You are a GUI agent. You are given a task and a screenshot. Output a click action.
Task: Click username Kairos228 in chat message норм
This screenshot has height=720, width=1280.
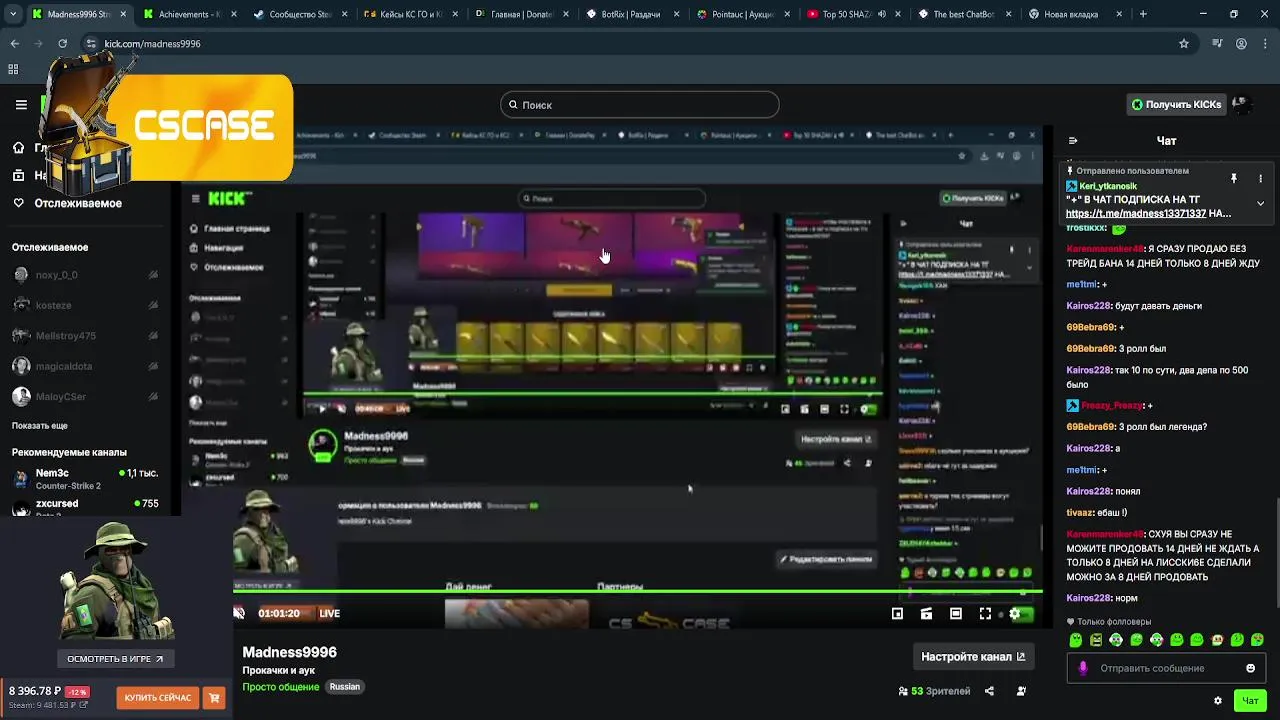point(1088,598)
